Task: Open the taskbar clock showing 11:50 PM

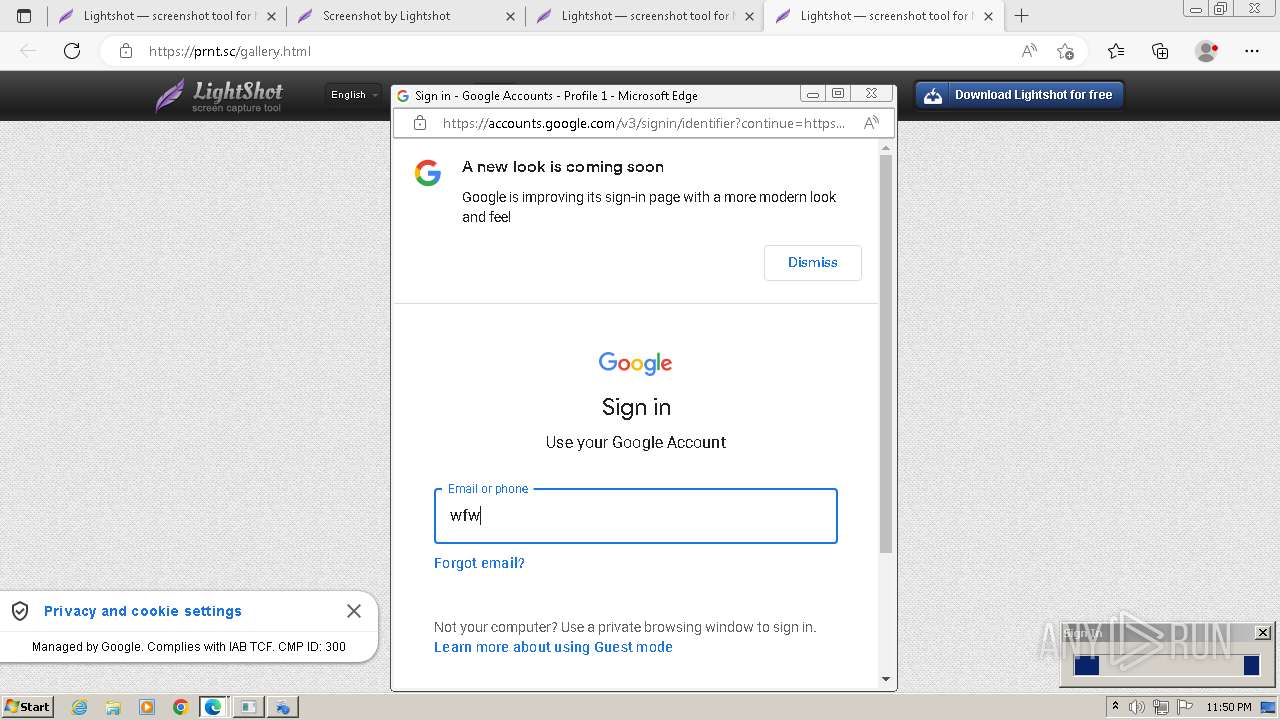Action: (x=1229, y=707)
